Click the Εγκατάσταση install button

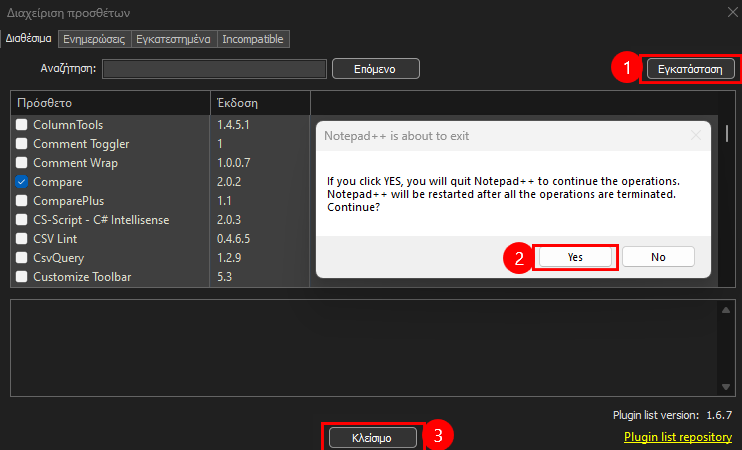[690, 69]
